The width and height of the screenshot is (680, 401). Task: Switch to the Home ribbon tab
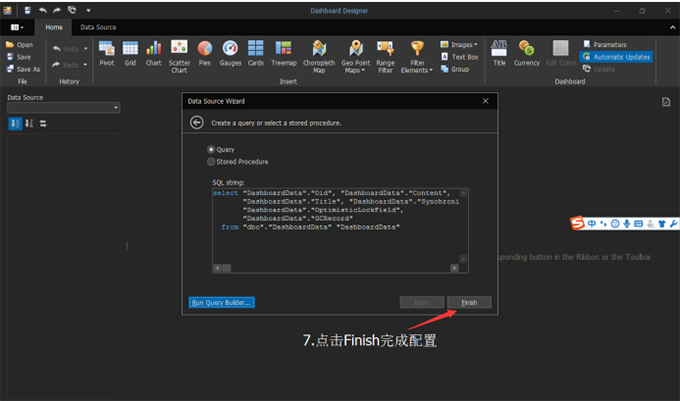(x=53, y=28)
